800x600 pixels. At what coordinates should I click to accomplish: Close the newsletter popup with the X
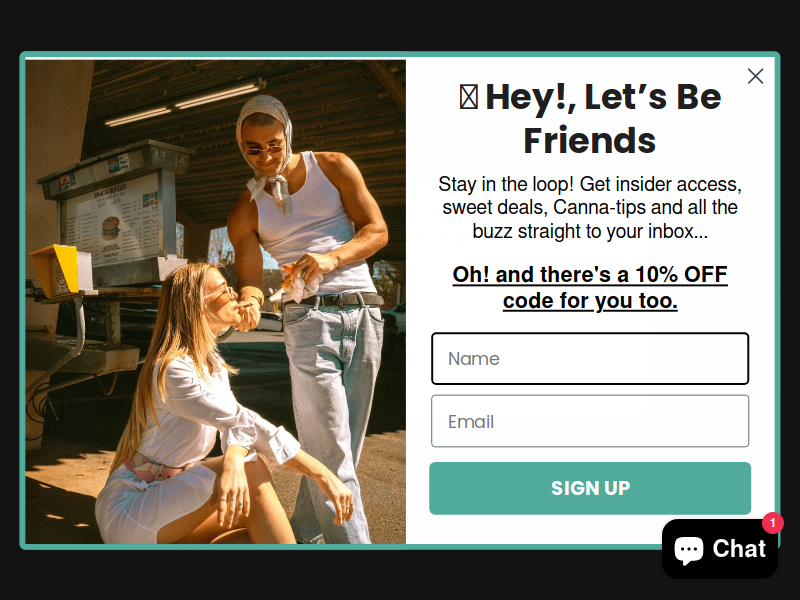(x=755, y=76)
